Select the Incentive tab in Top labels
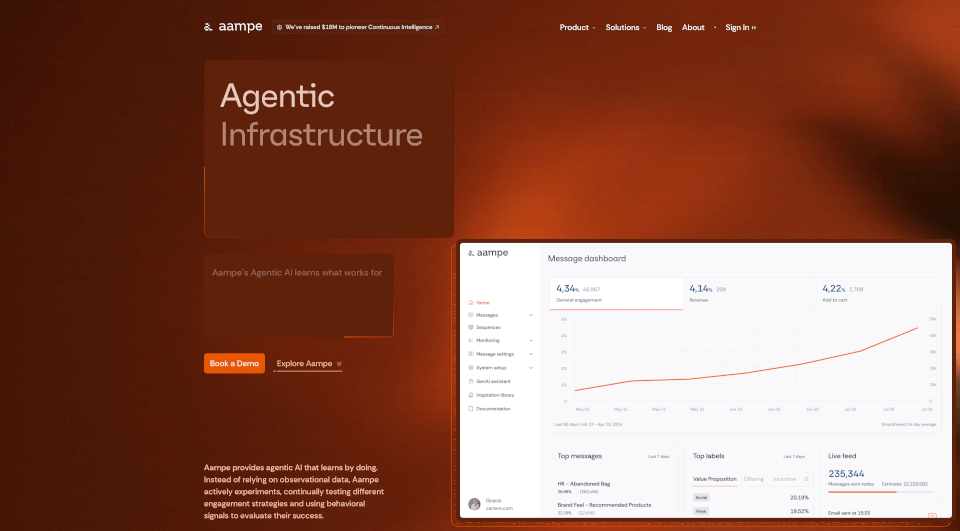The height and width of the screenshot is (531, 960). point(784,479)
